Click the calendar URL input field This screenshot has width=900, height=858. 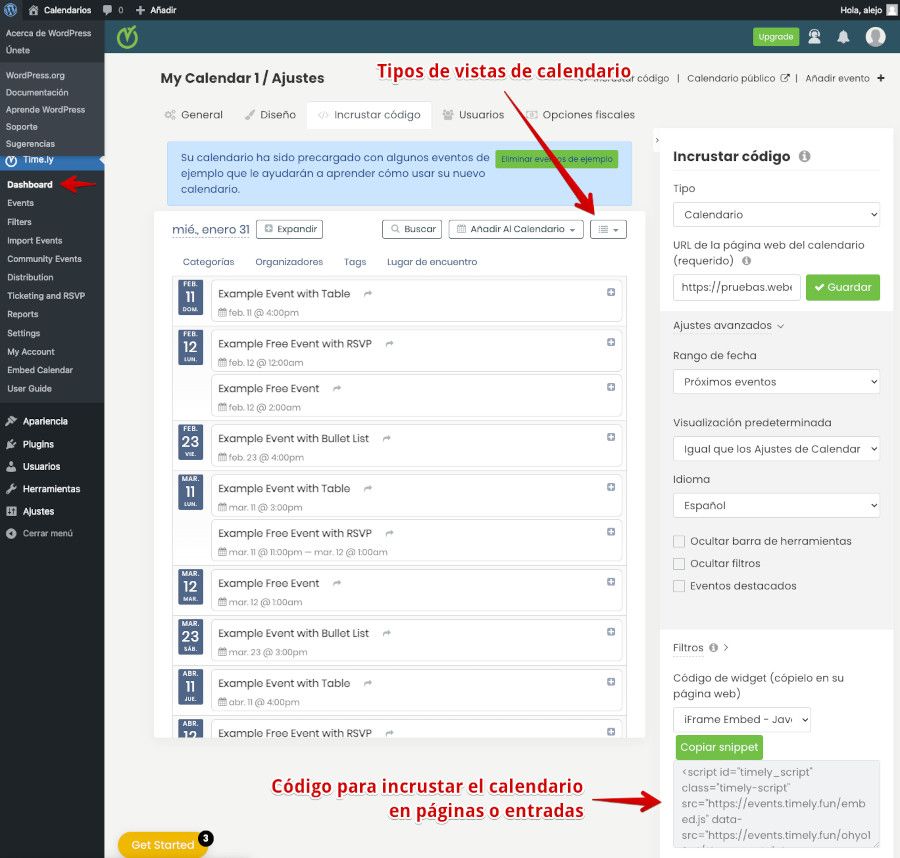736,287
